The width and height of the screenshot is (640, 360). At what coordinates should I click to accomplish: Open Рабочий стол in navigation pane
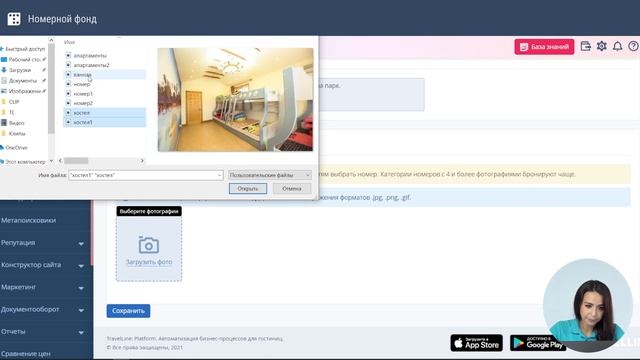[24, 60]
